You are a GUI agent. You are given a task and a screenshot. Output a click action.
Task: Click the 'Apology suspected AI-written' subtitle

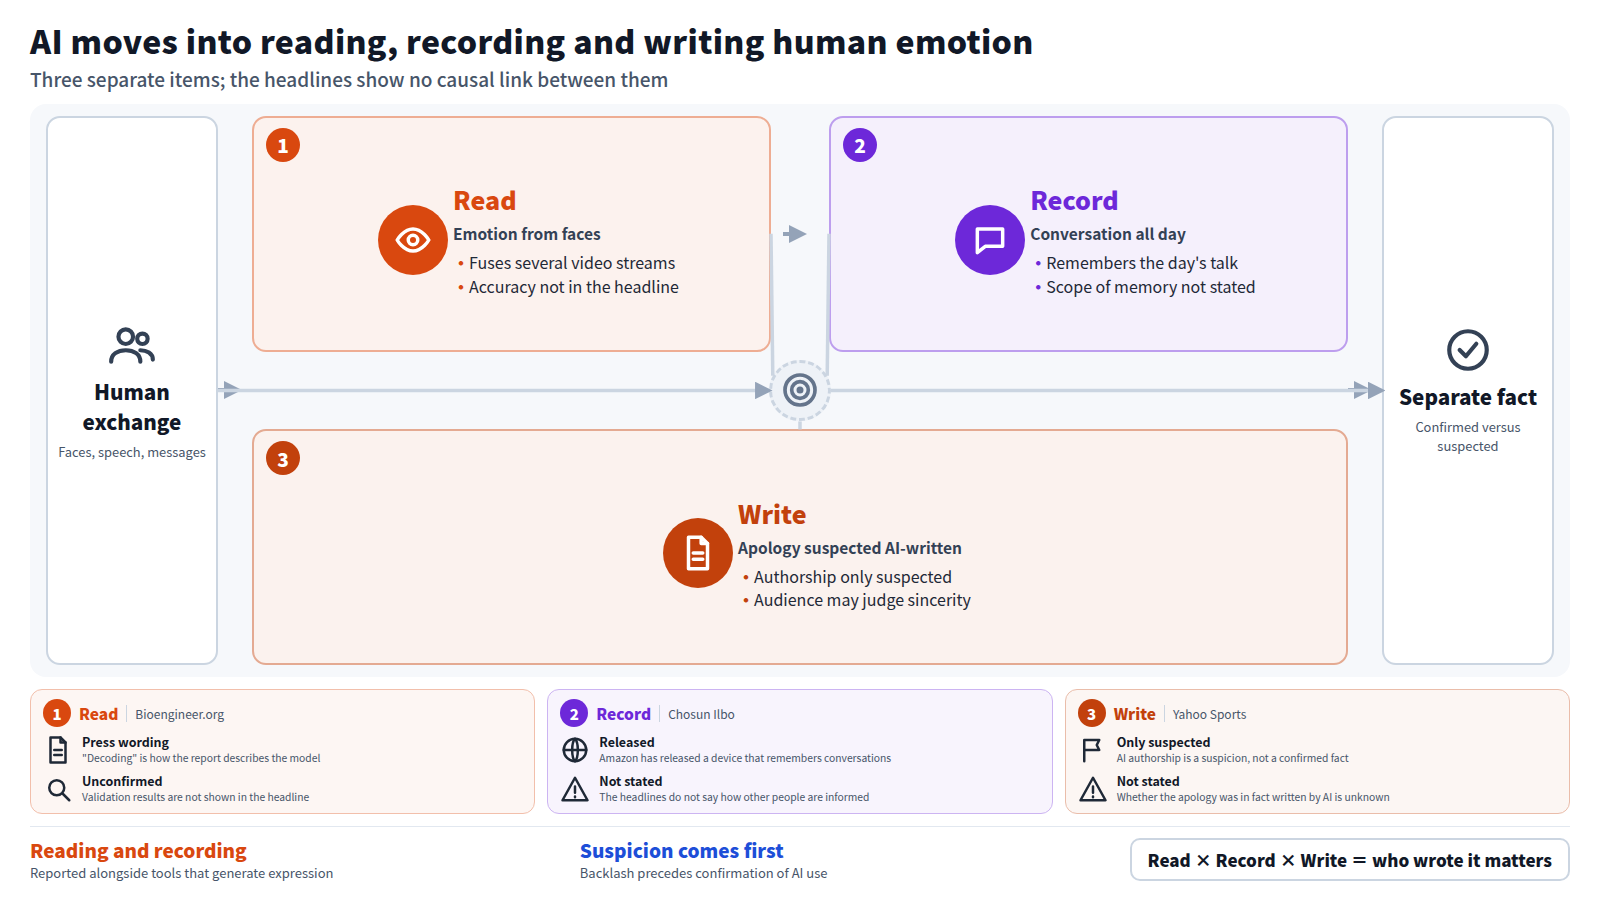point(850,548)
